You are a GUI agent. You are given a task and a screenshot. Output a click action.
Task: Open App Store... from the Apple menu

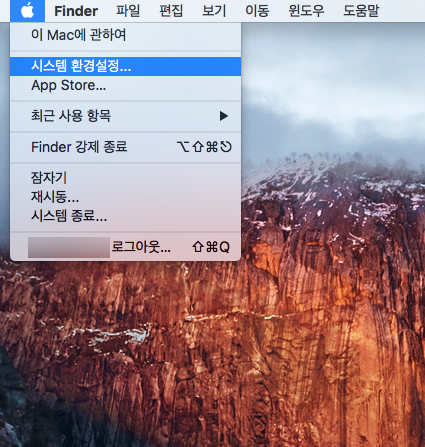coord(125,86)
